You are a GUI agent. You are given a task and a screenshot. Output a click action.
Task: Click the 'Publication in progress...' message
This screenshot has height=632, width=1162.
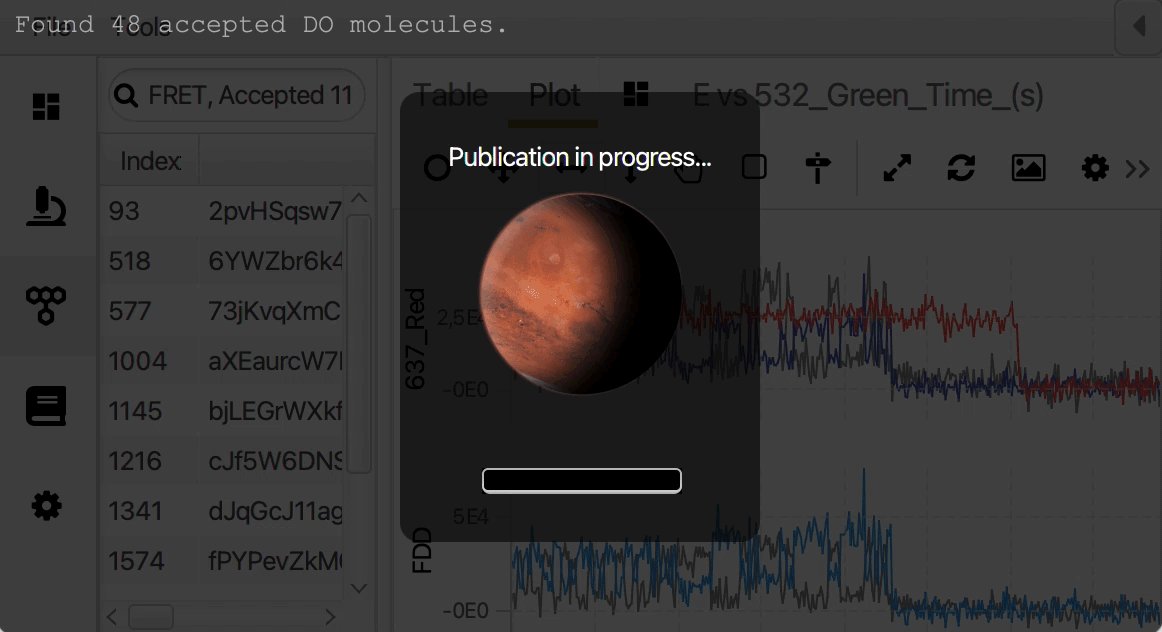[x=580, y=157]
